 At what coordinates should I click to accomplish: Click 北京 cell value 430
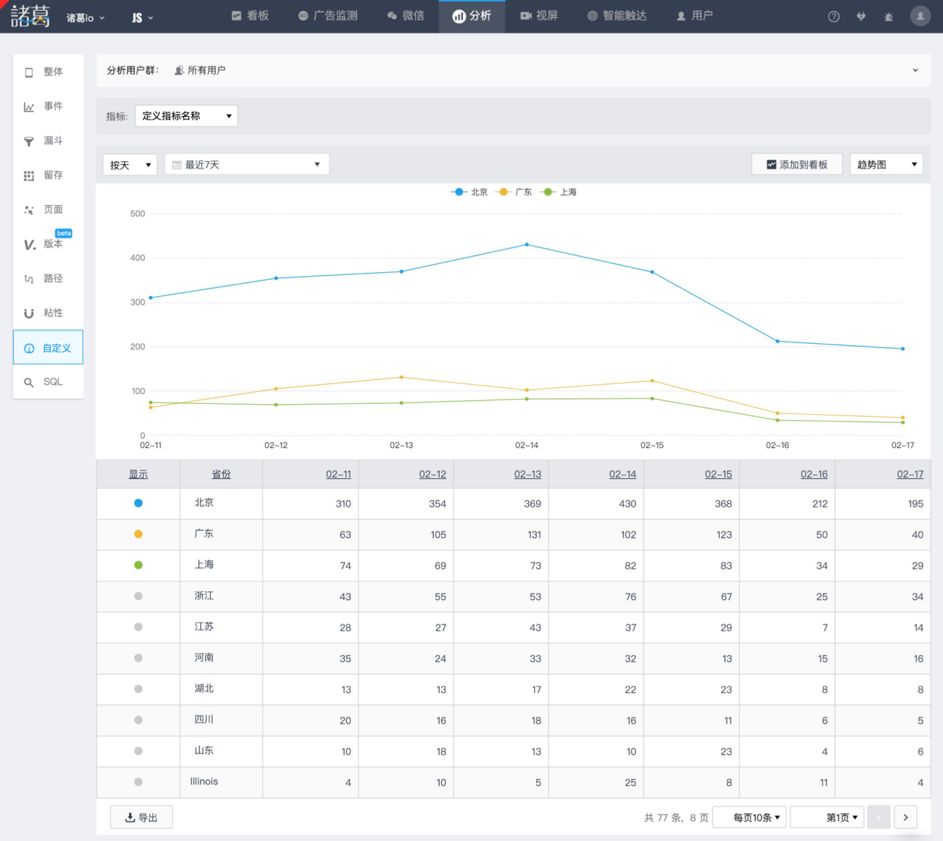(x=627, y=504)
